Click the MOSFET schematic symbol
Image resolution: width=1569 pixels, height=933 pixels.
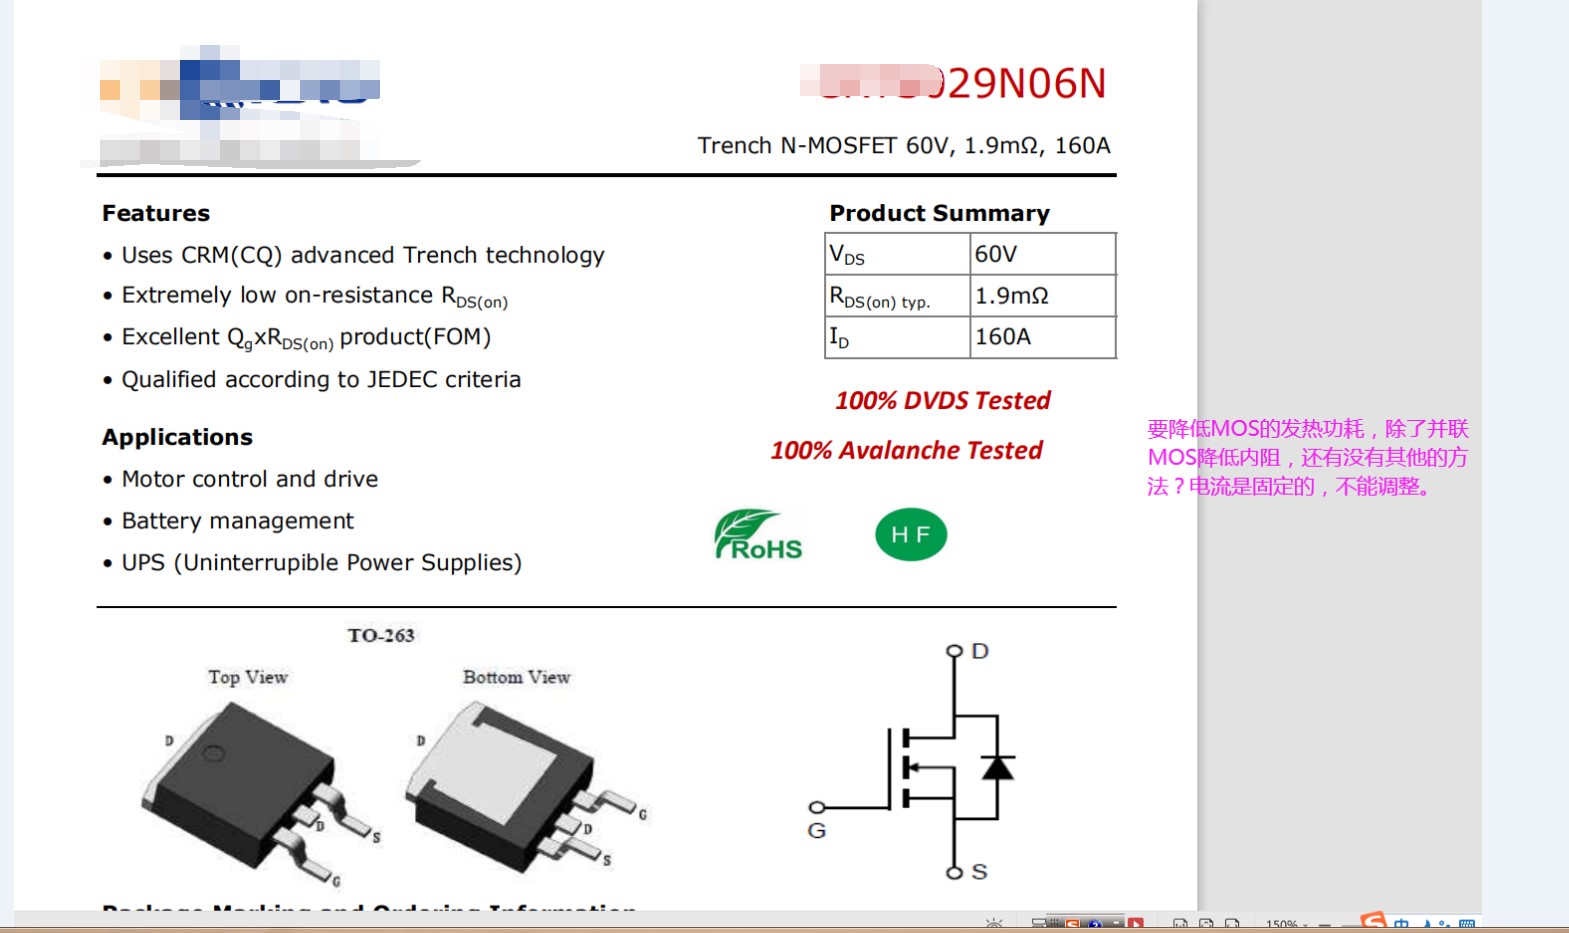pos(912,764)
